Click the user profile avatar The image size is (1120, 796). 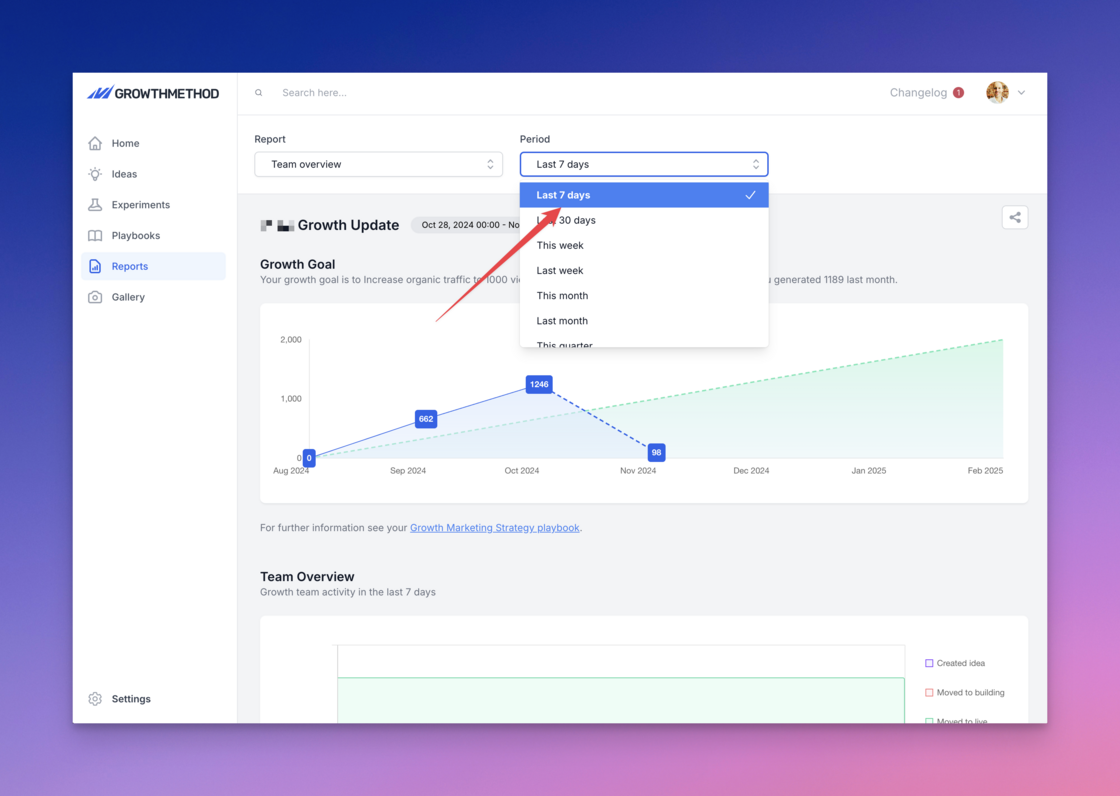point(997,92)
